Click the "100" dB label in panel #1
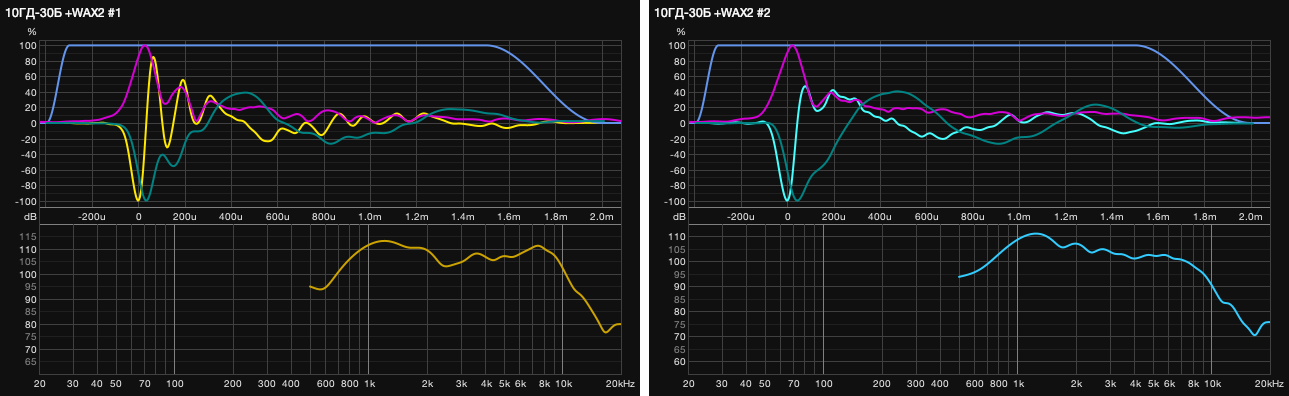1289x396 pixels. tap(27, 274)
